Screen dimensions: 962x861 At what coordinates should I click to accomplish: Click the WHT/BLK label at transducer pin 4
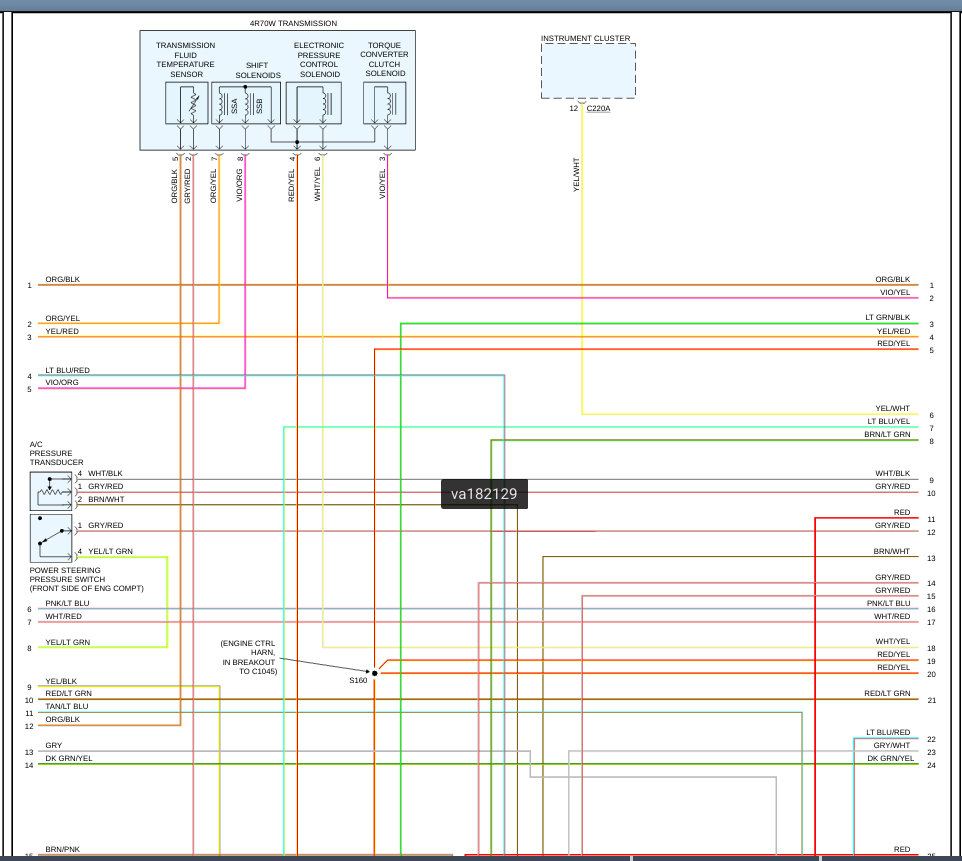click(x=106, y=473)
